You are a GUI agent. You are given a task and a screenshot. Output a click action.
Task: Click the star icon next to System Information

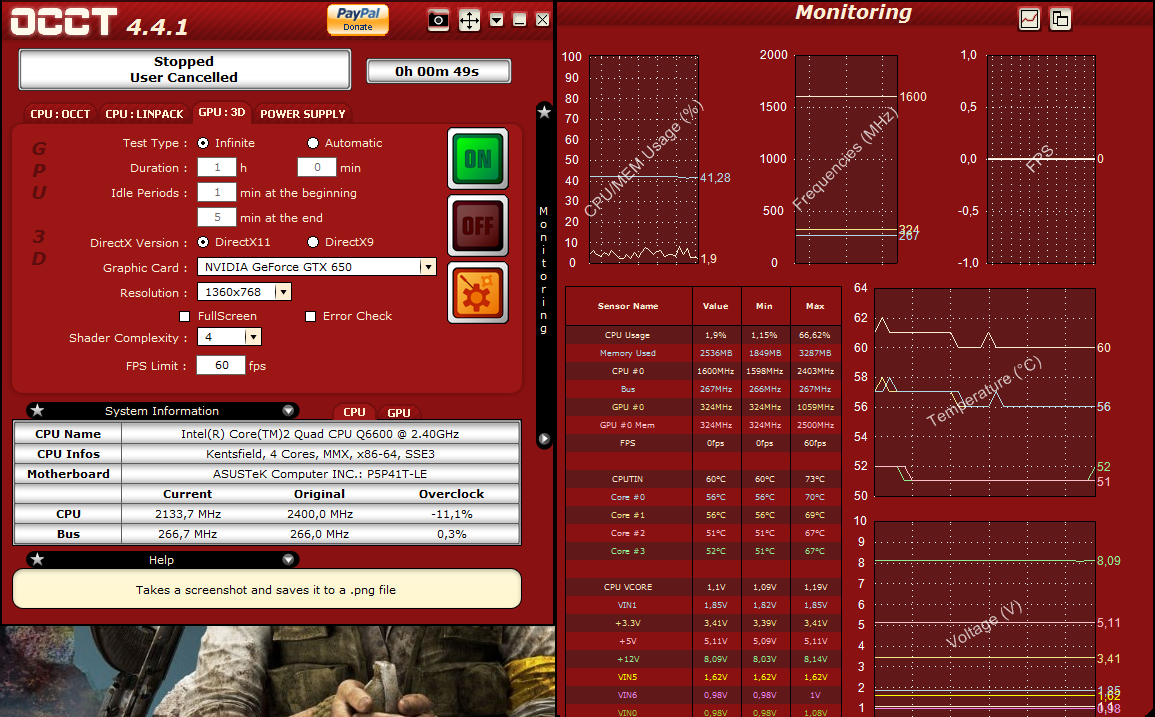tap(38, 410)
